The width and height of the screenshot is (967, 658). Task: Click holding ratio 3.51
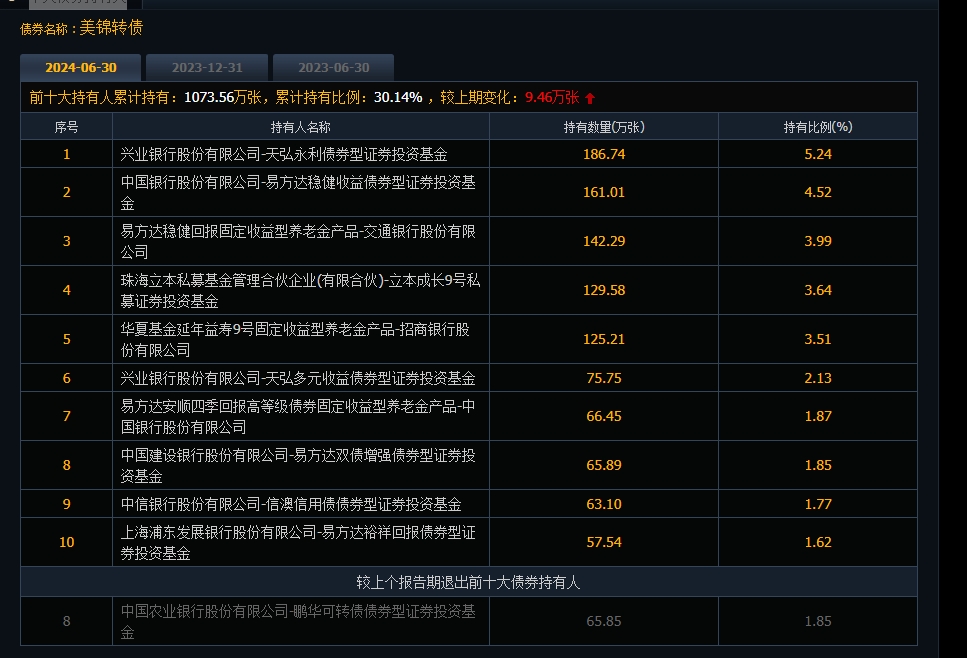[x=818, y=339]
